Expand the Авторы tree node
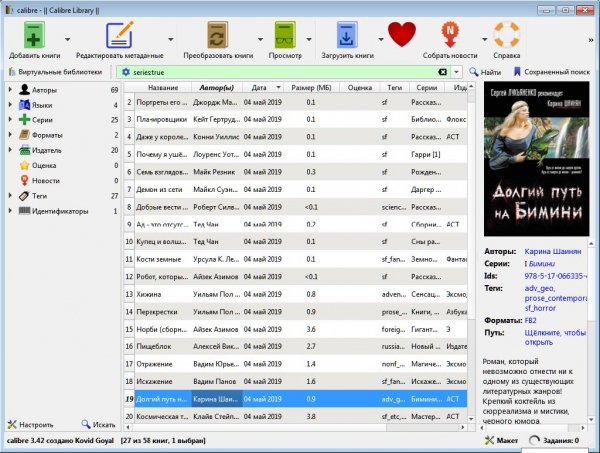This screenshot has height=453, width=600. [10, 90]
